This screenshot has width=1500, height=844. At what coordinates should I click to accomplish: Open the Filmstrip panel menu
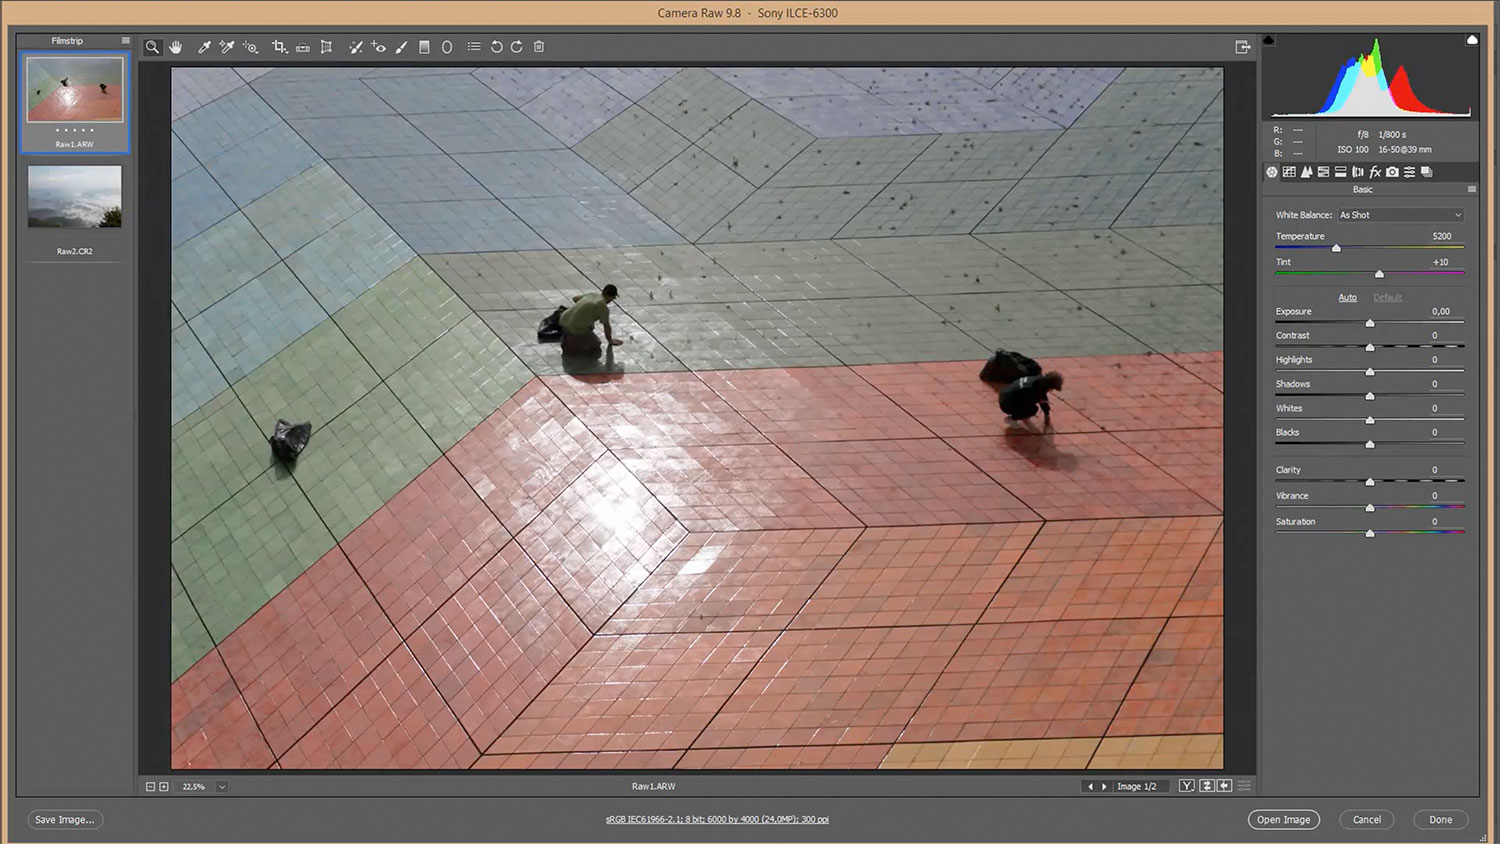tap(125, 41)
